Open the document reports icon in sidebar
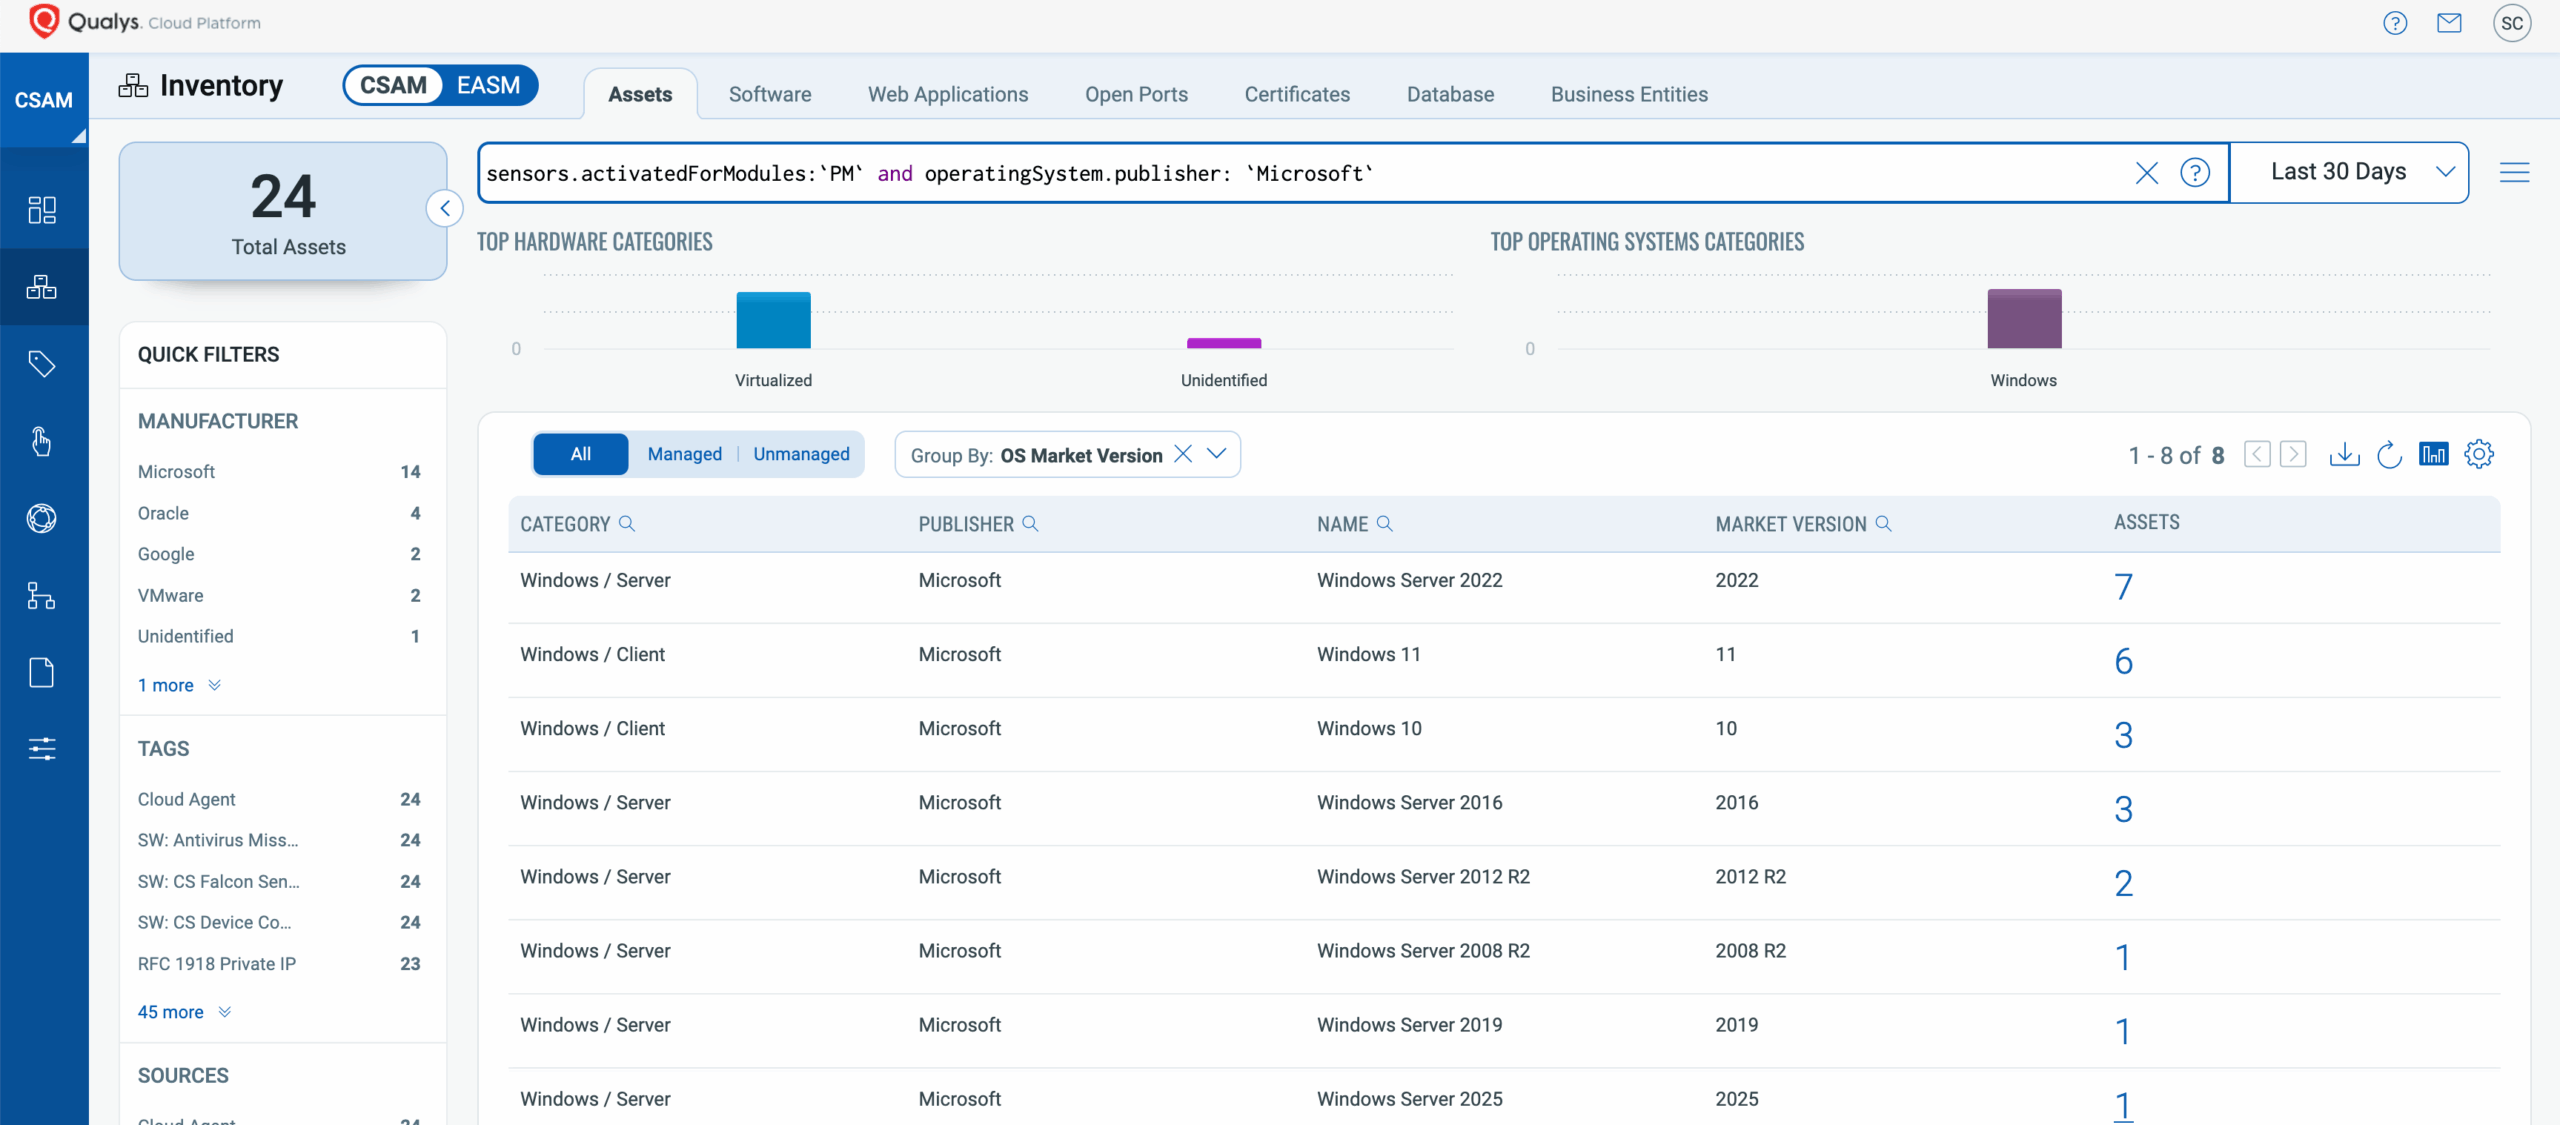Viewport: 2560px width, 1125px height. pyautogui.click(x=42, y=673)
